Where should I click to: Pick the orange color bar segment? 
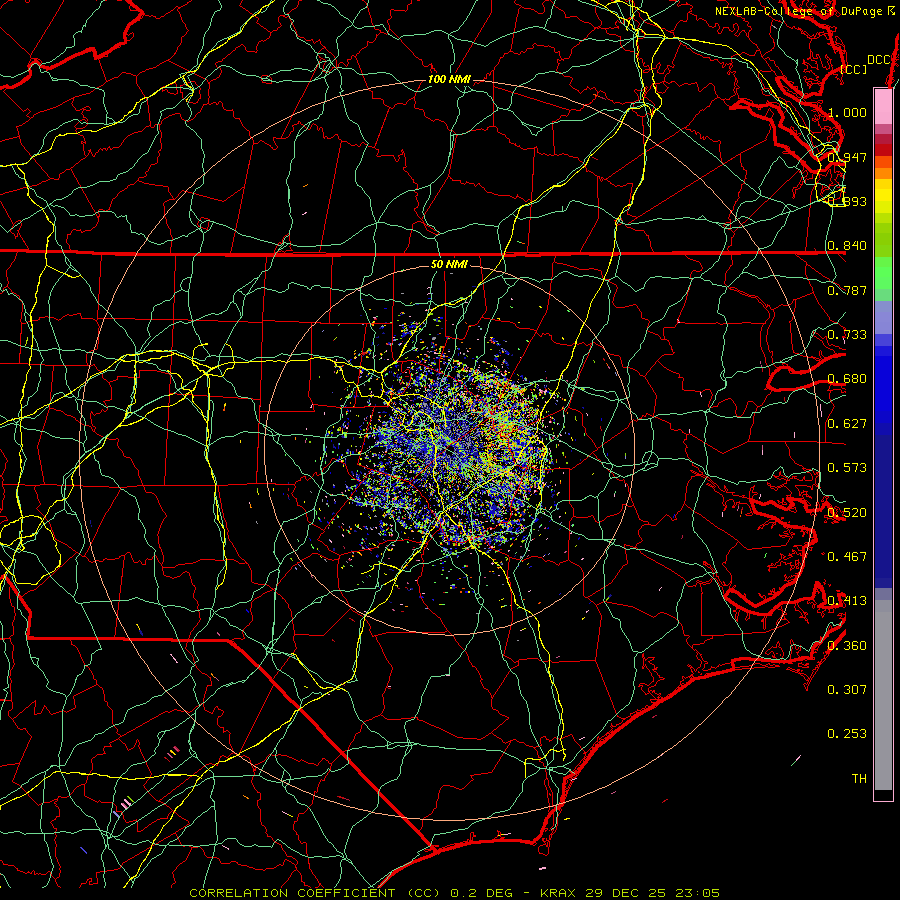[883, 173]
